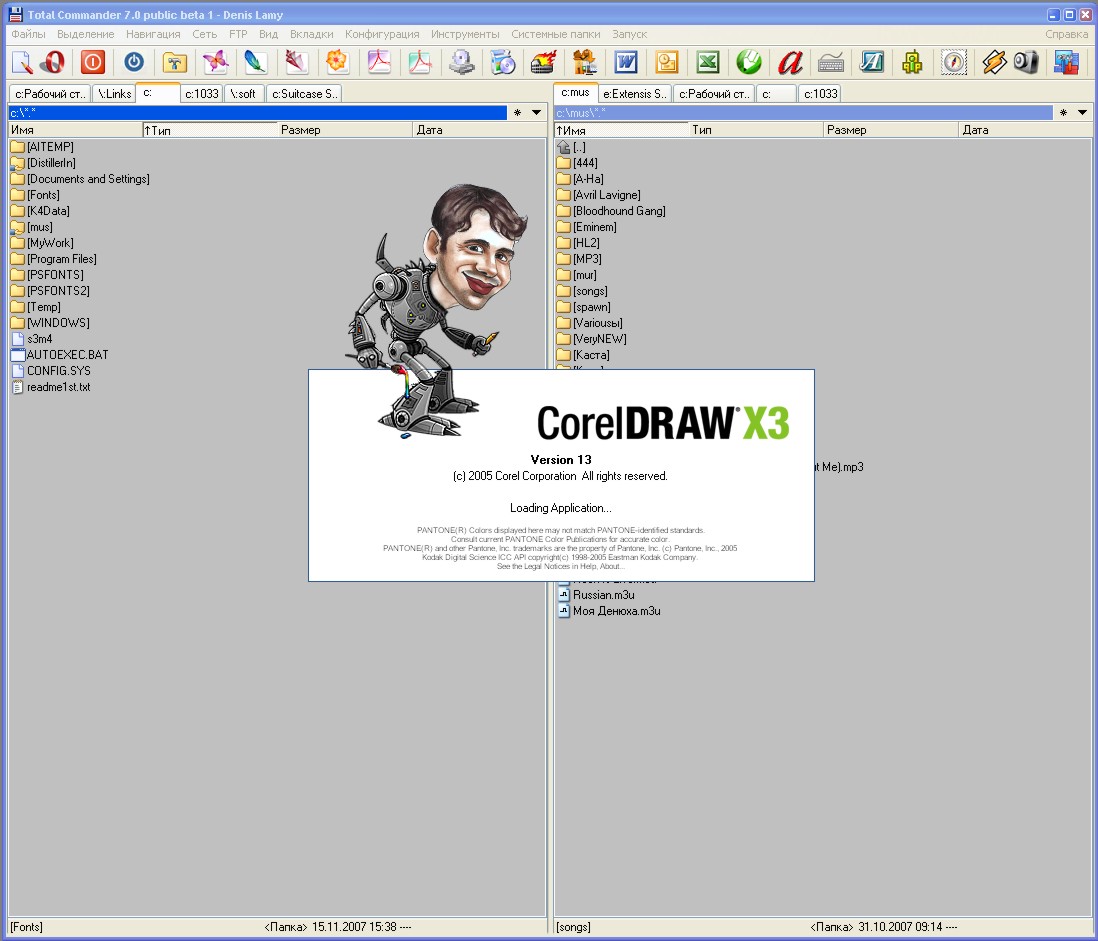Open the right panel directory history dropdown arrow
The width and height of the screenshot is (1098, 941).
pos(1083,113)
